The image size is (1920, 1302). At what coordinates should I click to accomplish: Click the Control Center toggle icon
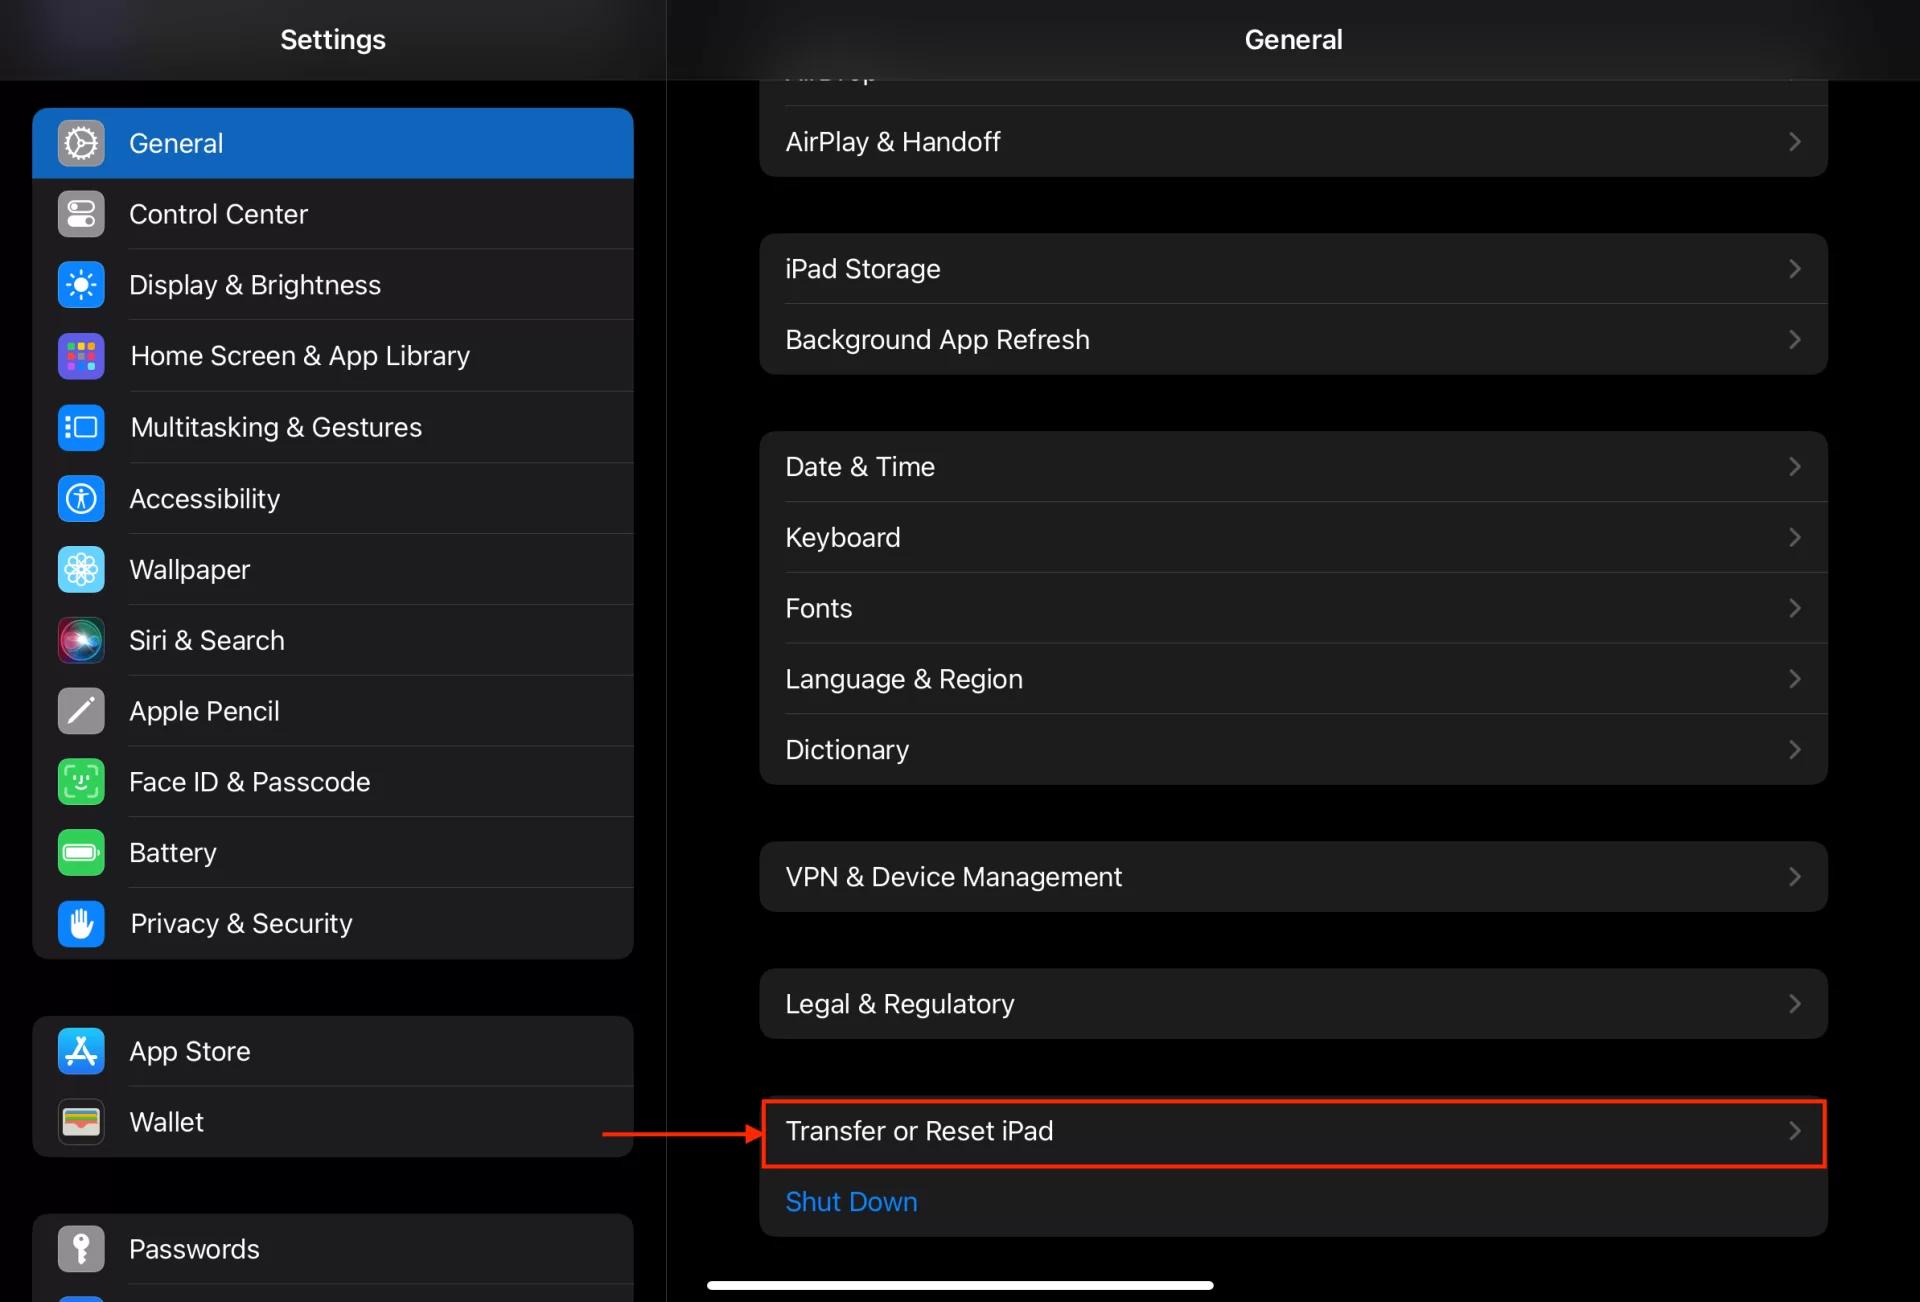(x=81, y=214)
